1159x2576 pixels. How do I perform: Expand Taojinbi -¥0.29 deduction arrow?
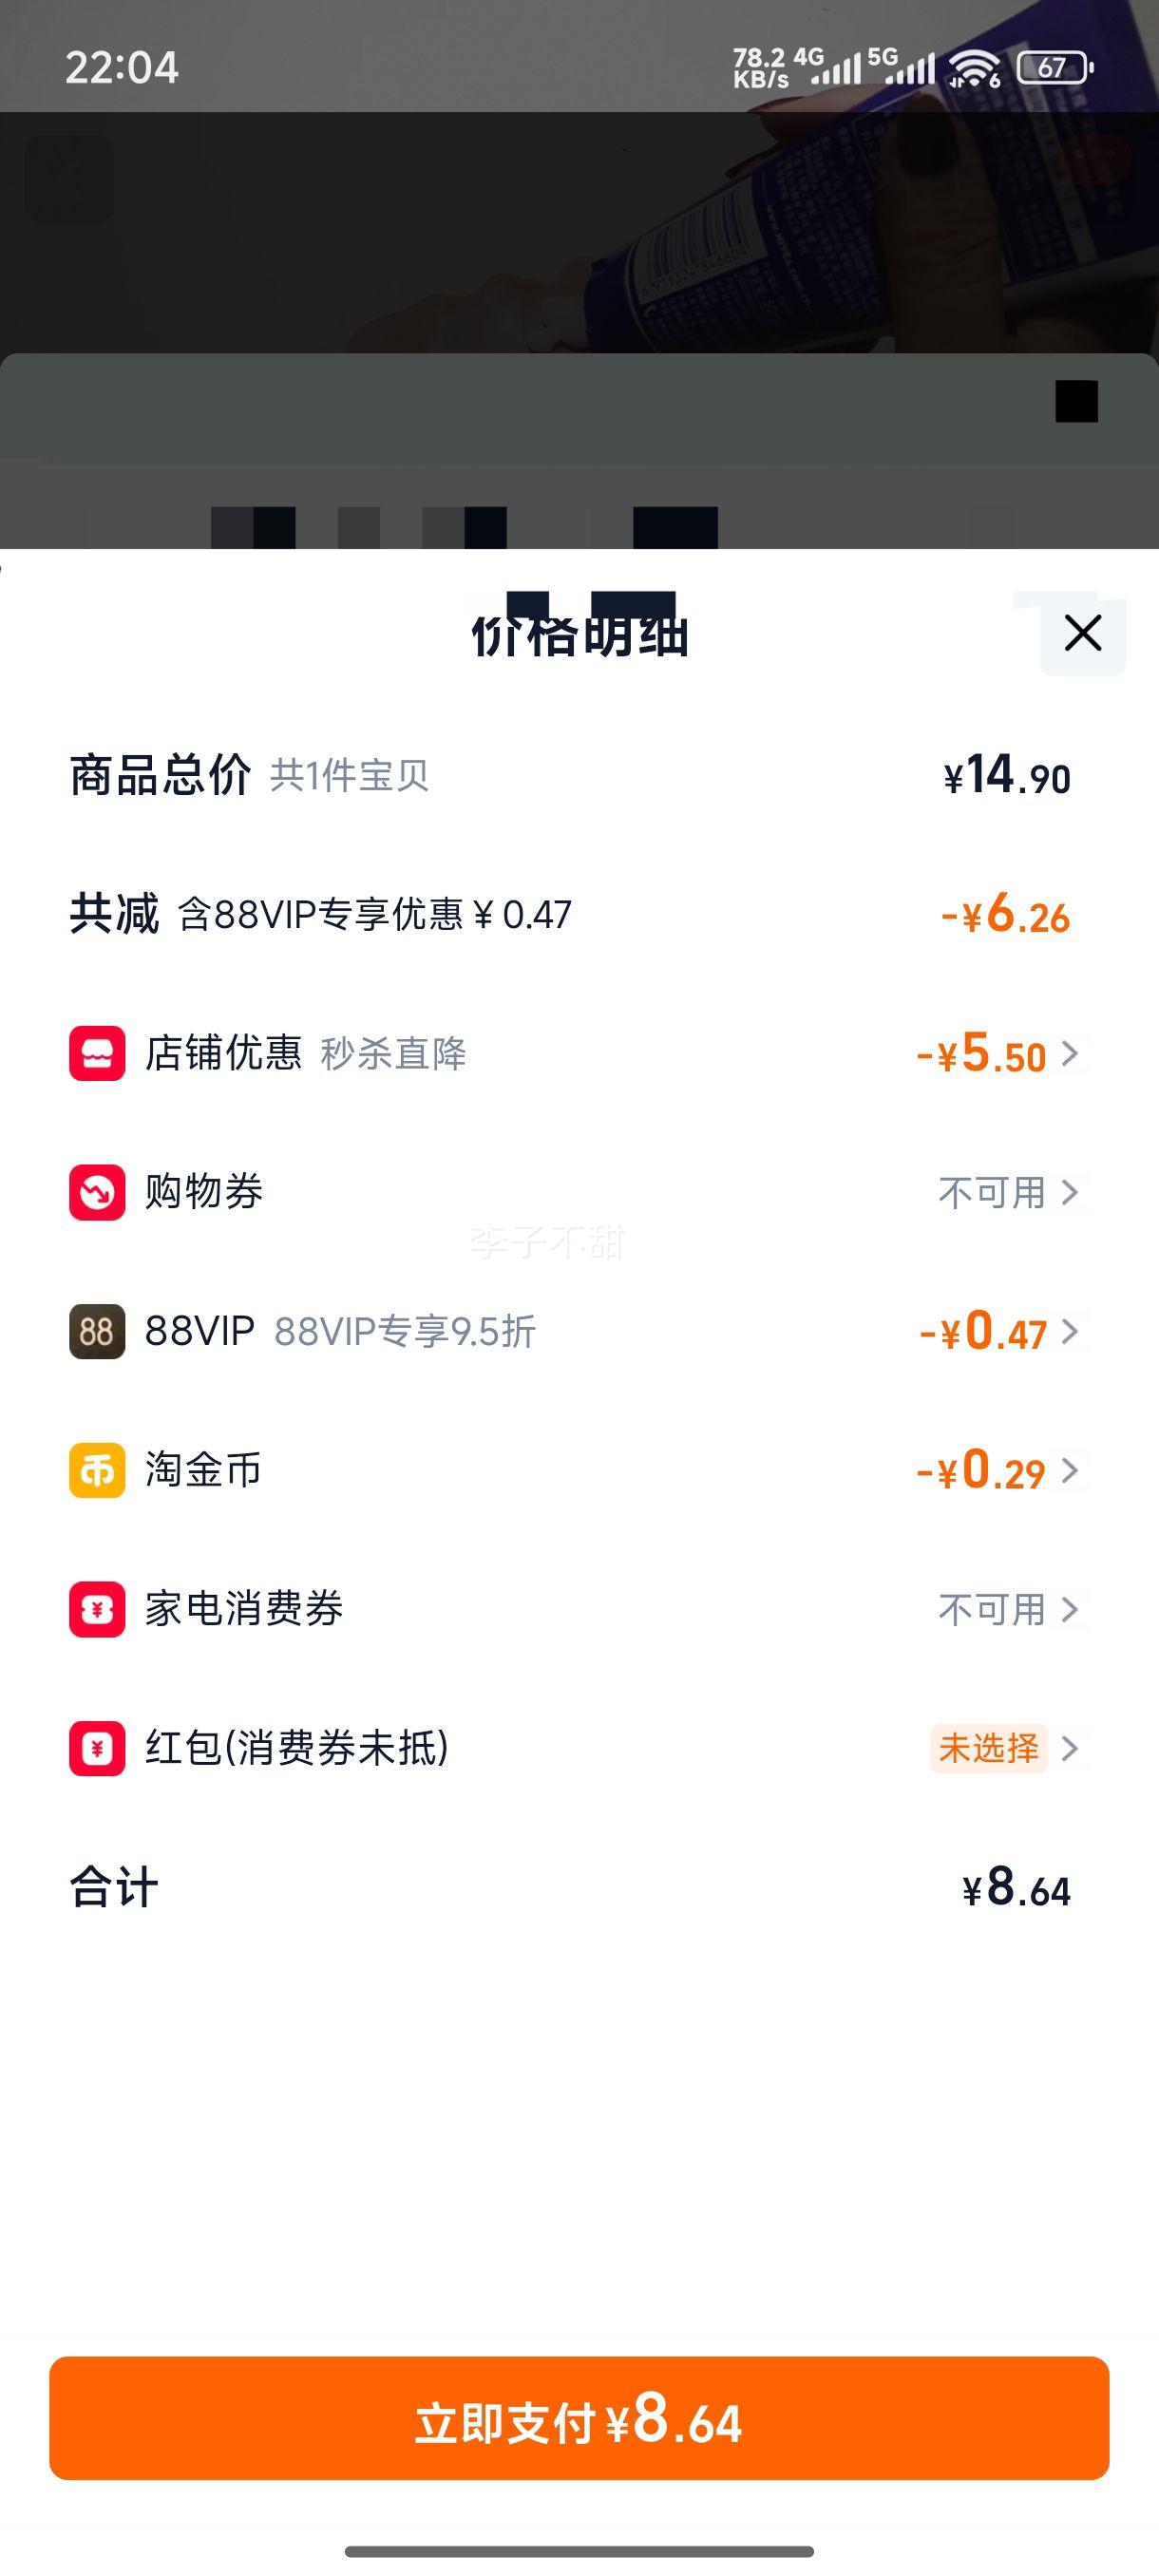tap(1070, 1470)
